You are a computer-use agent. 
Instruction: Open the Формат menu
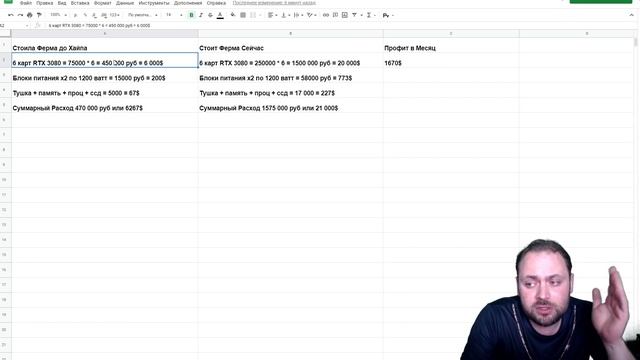[x=102, y=3]
